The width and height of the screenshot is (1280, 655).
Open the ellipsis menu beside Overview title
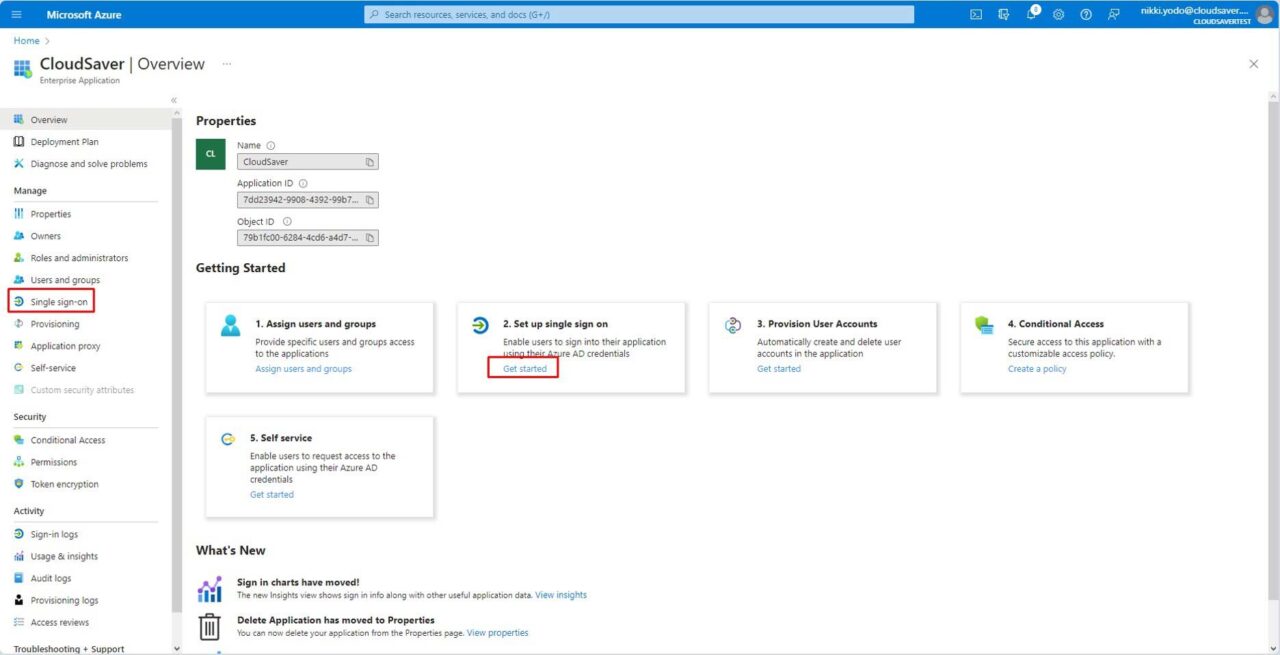(226, 63)
